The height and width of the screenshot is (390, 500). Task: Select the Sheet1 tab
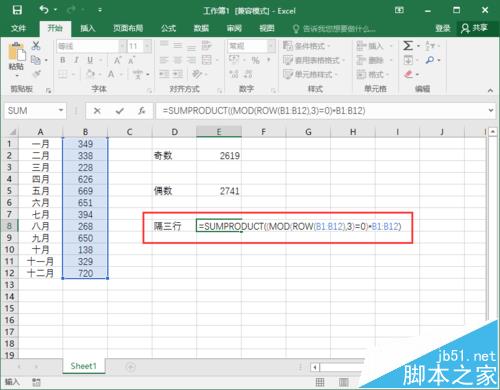coord(83,366)
